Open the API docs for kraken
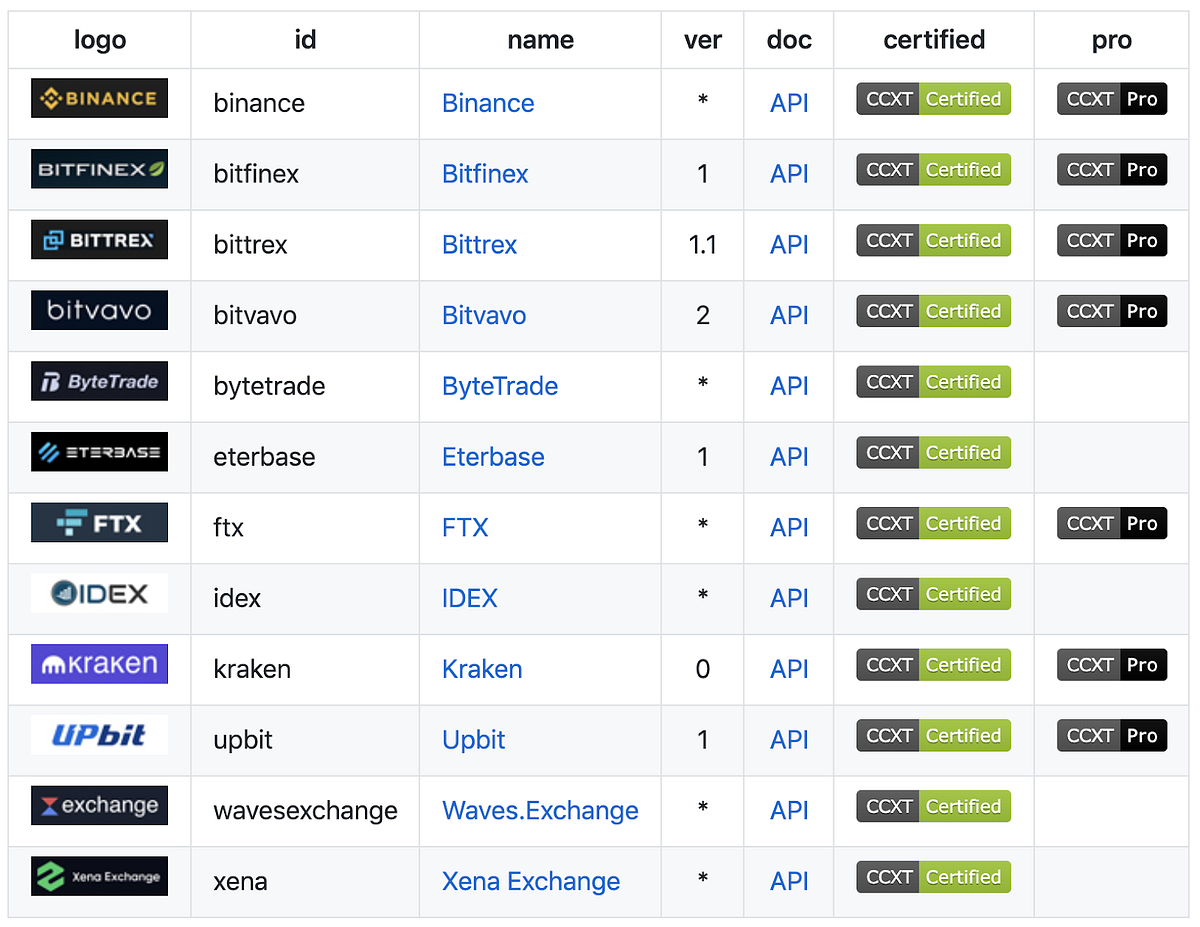Screen dimensions: 1200x927 click(789, 668)
